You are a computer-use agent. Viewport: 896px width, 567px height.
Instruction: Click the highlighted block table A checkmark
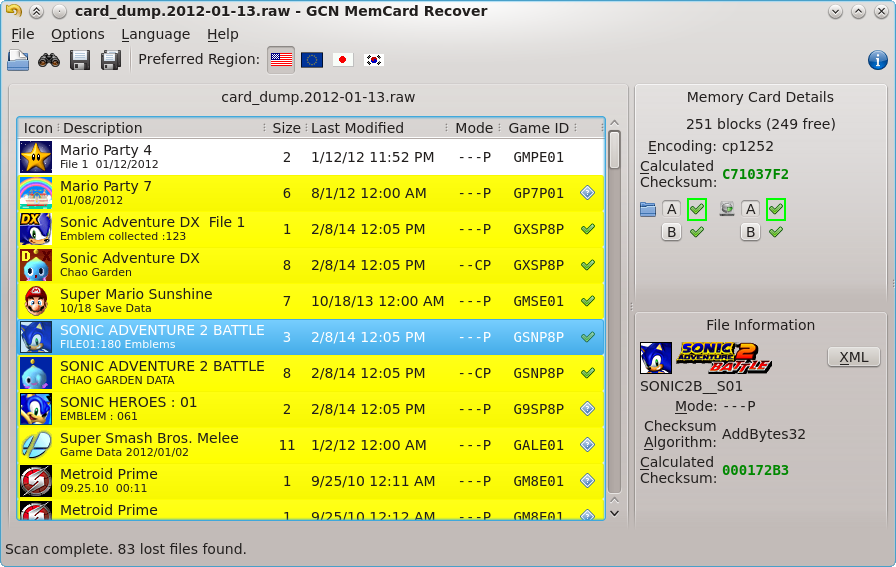(775, 209)
